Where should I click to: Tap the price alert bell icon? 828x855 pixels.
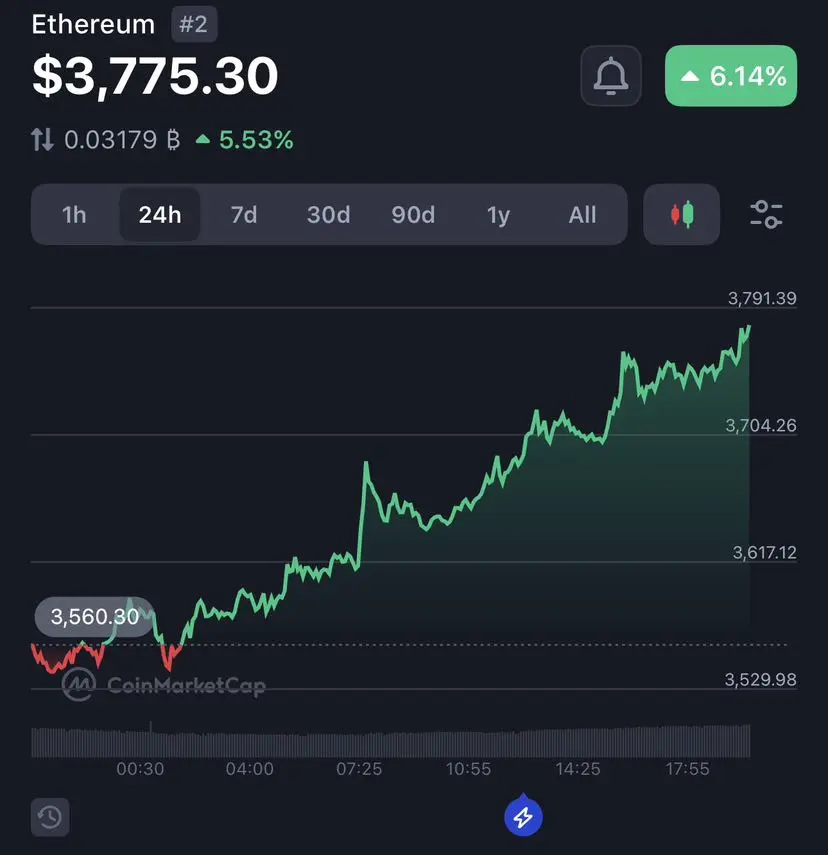point(611,76)
